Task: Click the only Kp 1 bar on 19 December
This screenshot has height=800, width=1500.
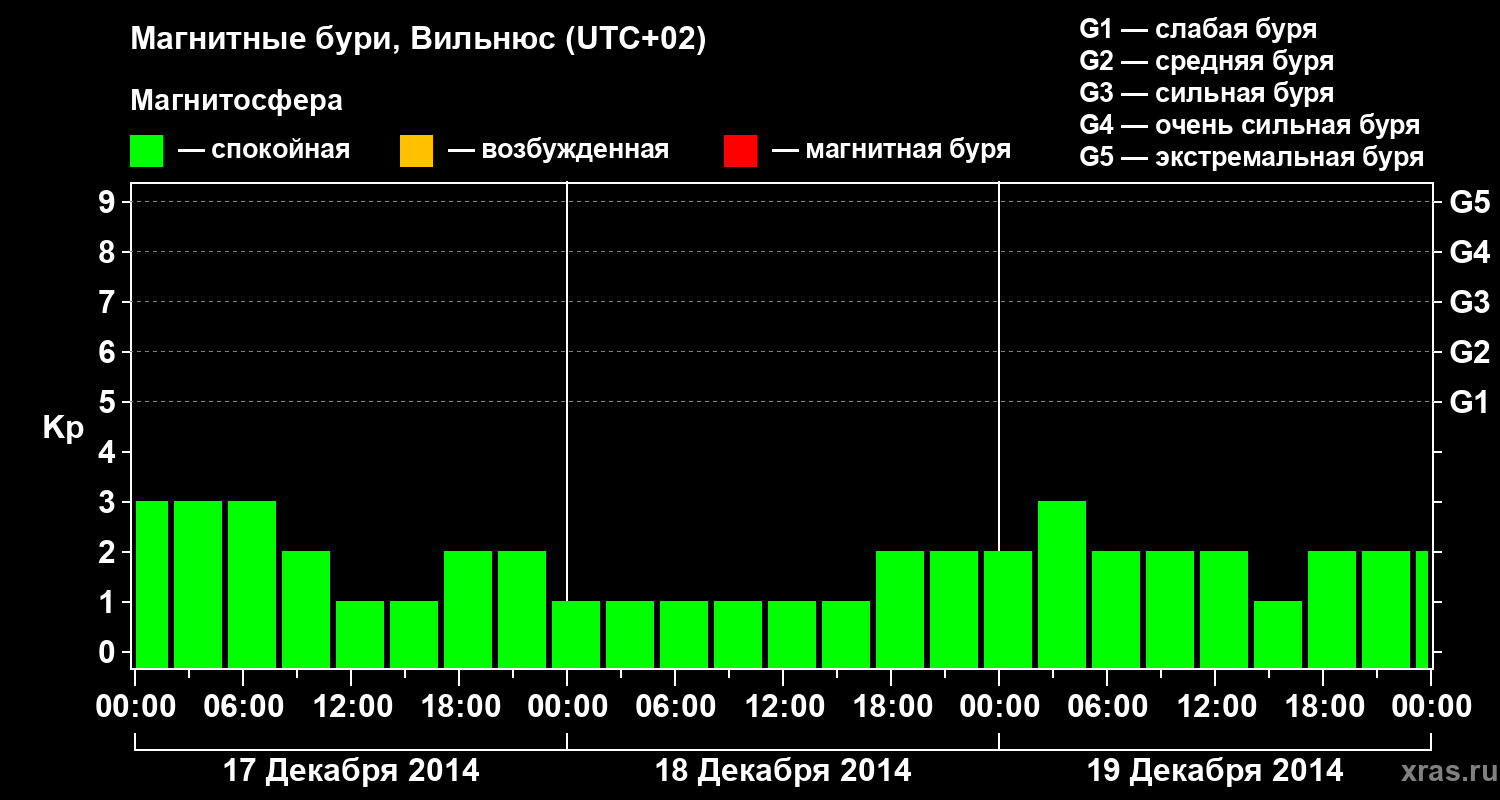Action: (1278, 634)
